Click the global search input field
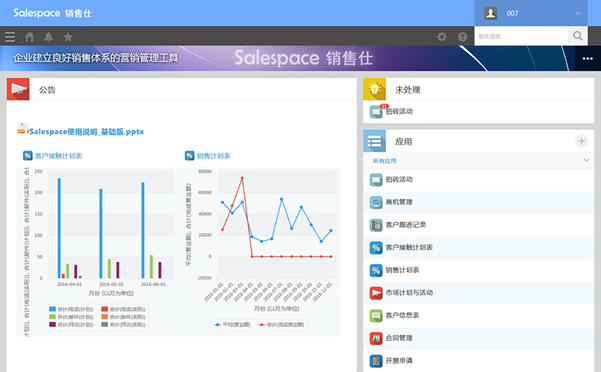601x372 pixels. [521, 36]
